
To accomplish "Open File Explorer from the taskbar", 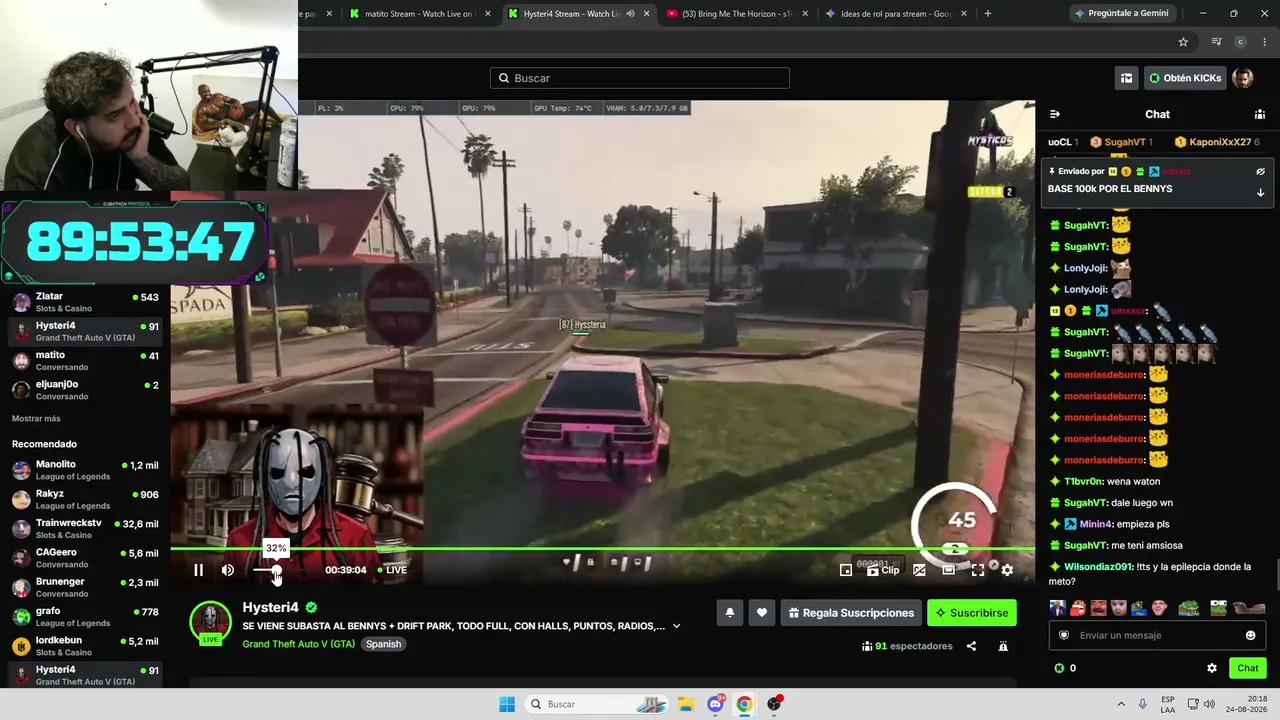I will pos(686,704).
